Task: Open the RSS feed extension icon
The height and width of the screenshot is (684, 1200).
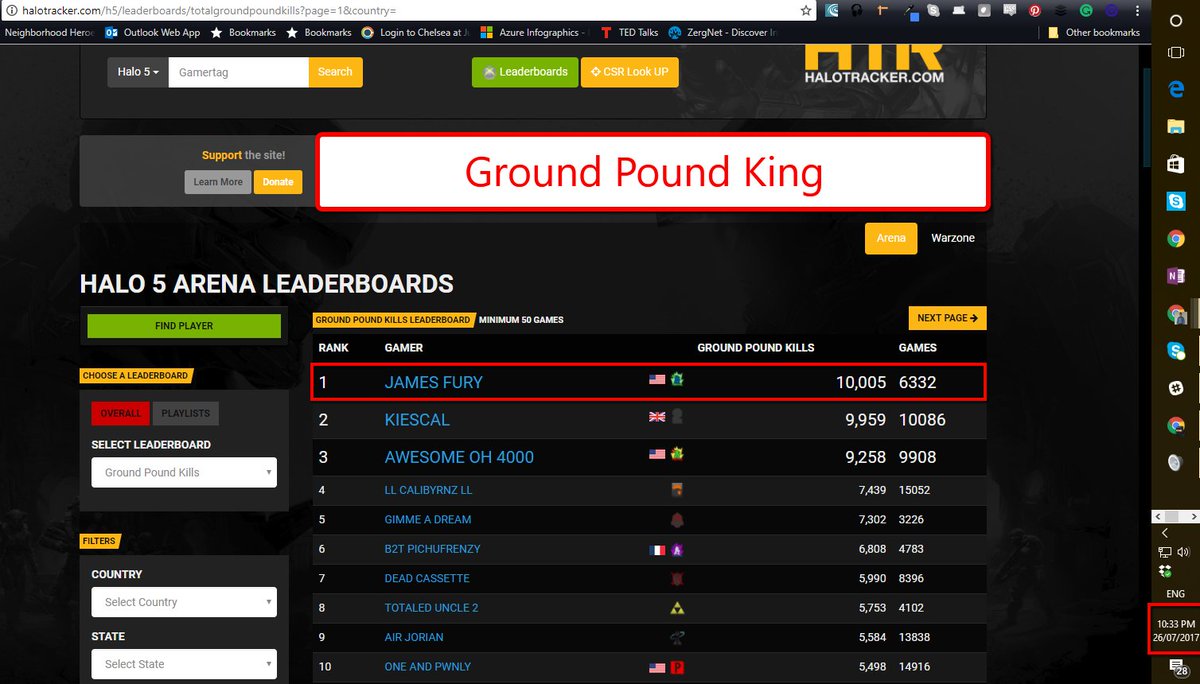Action: click(1010, 9)
